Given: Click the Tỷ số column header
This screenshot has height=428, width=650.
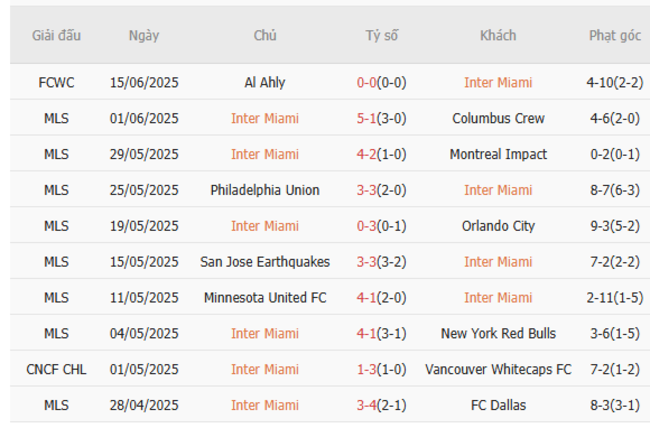Looking at the screenshot, I should (381, 36).
